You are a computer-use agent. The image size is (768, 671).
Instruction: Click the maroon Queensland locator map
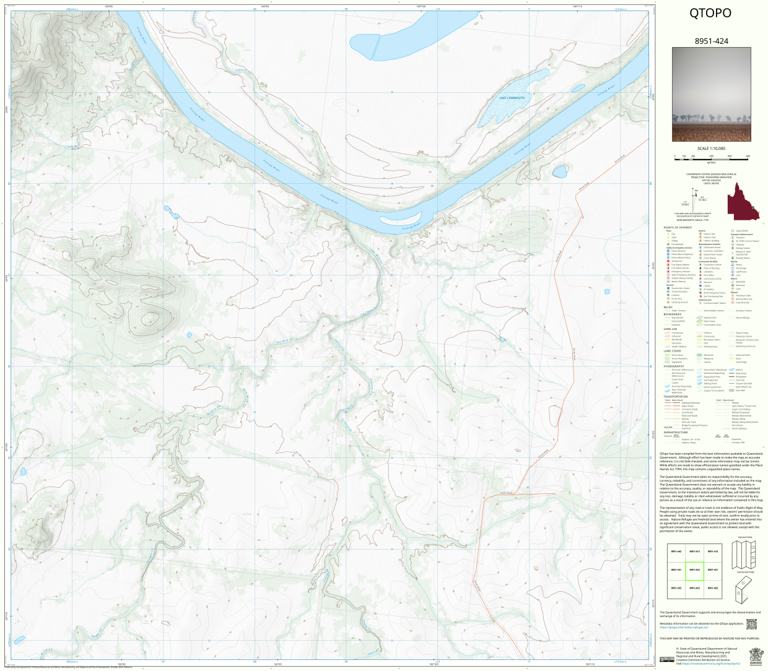click(x=743, y=201)
